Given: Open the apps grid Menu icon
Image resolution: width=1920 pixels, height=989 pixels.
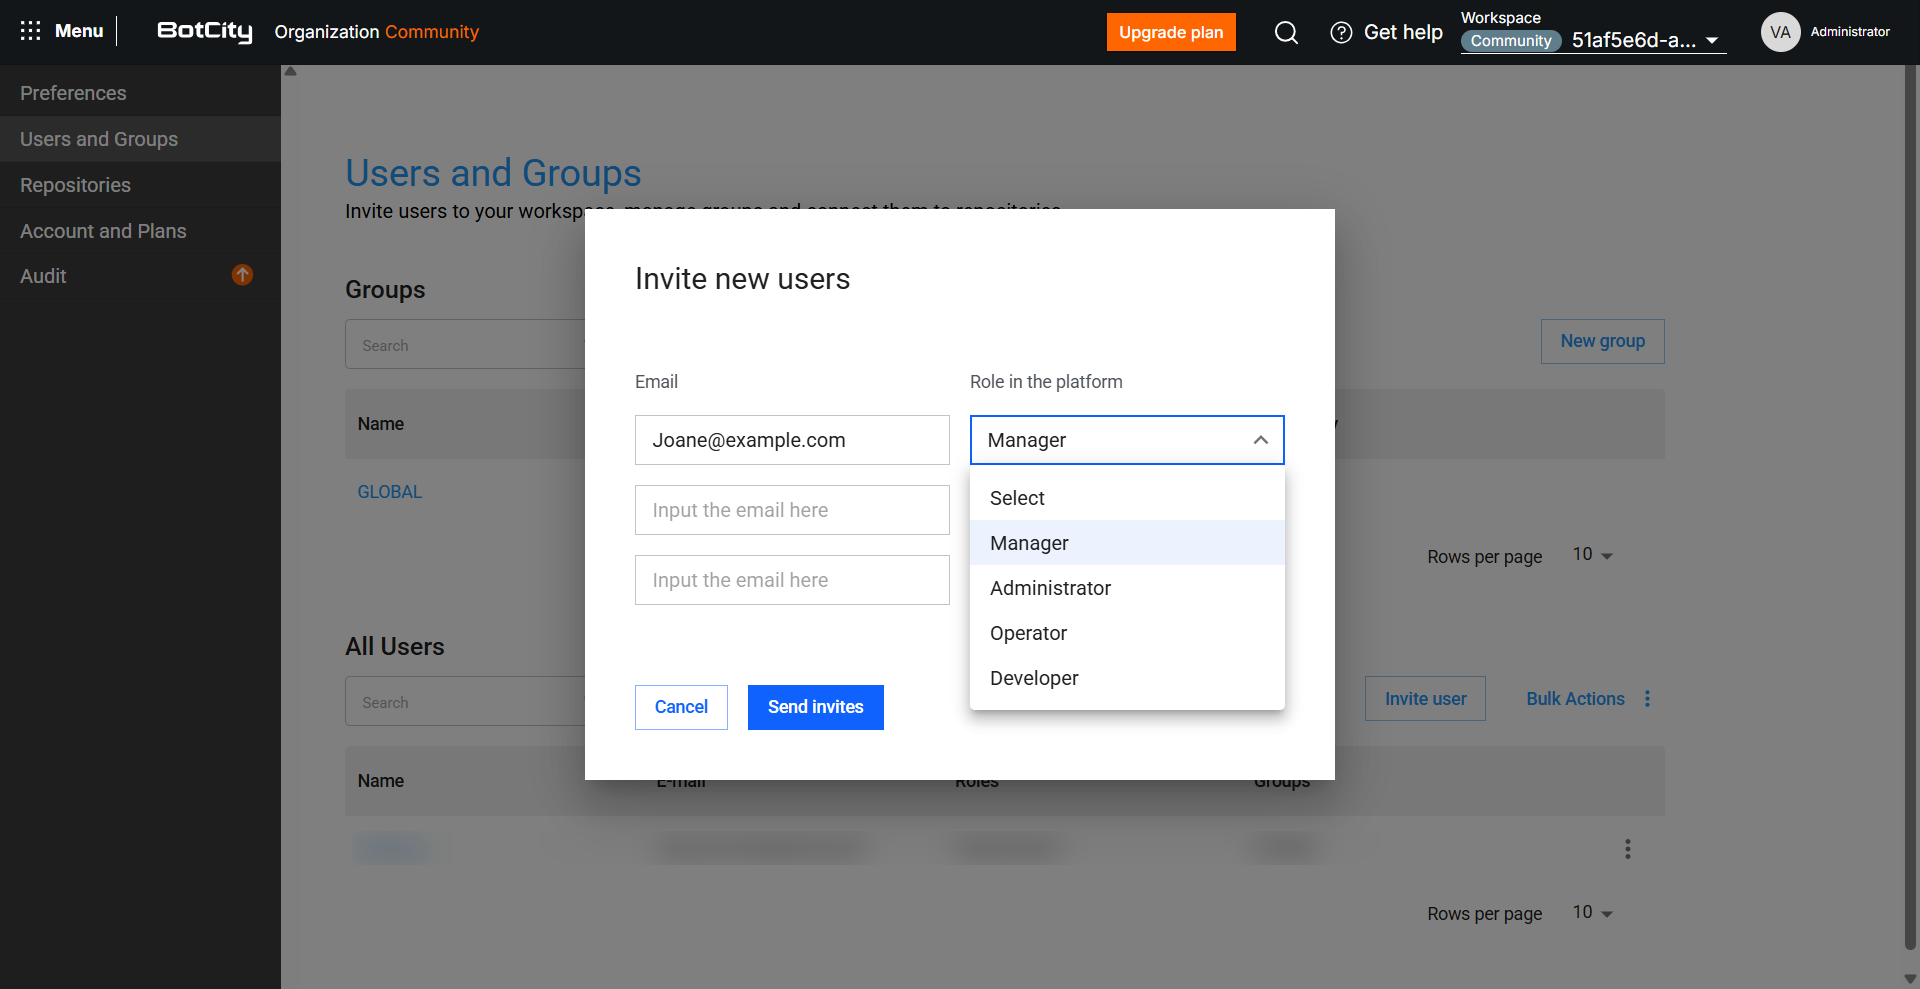Looking at the screenshot, I should pyautogui.click(x=31, y=31).
